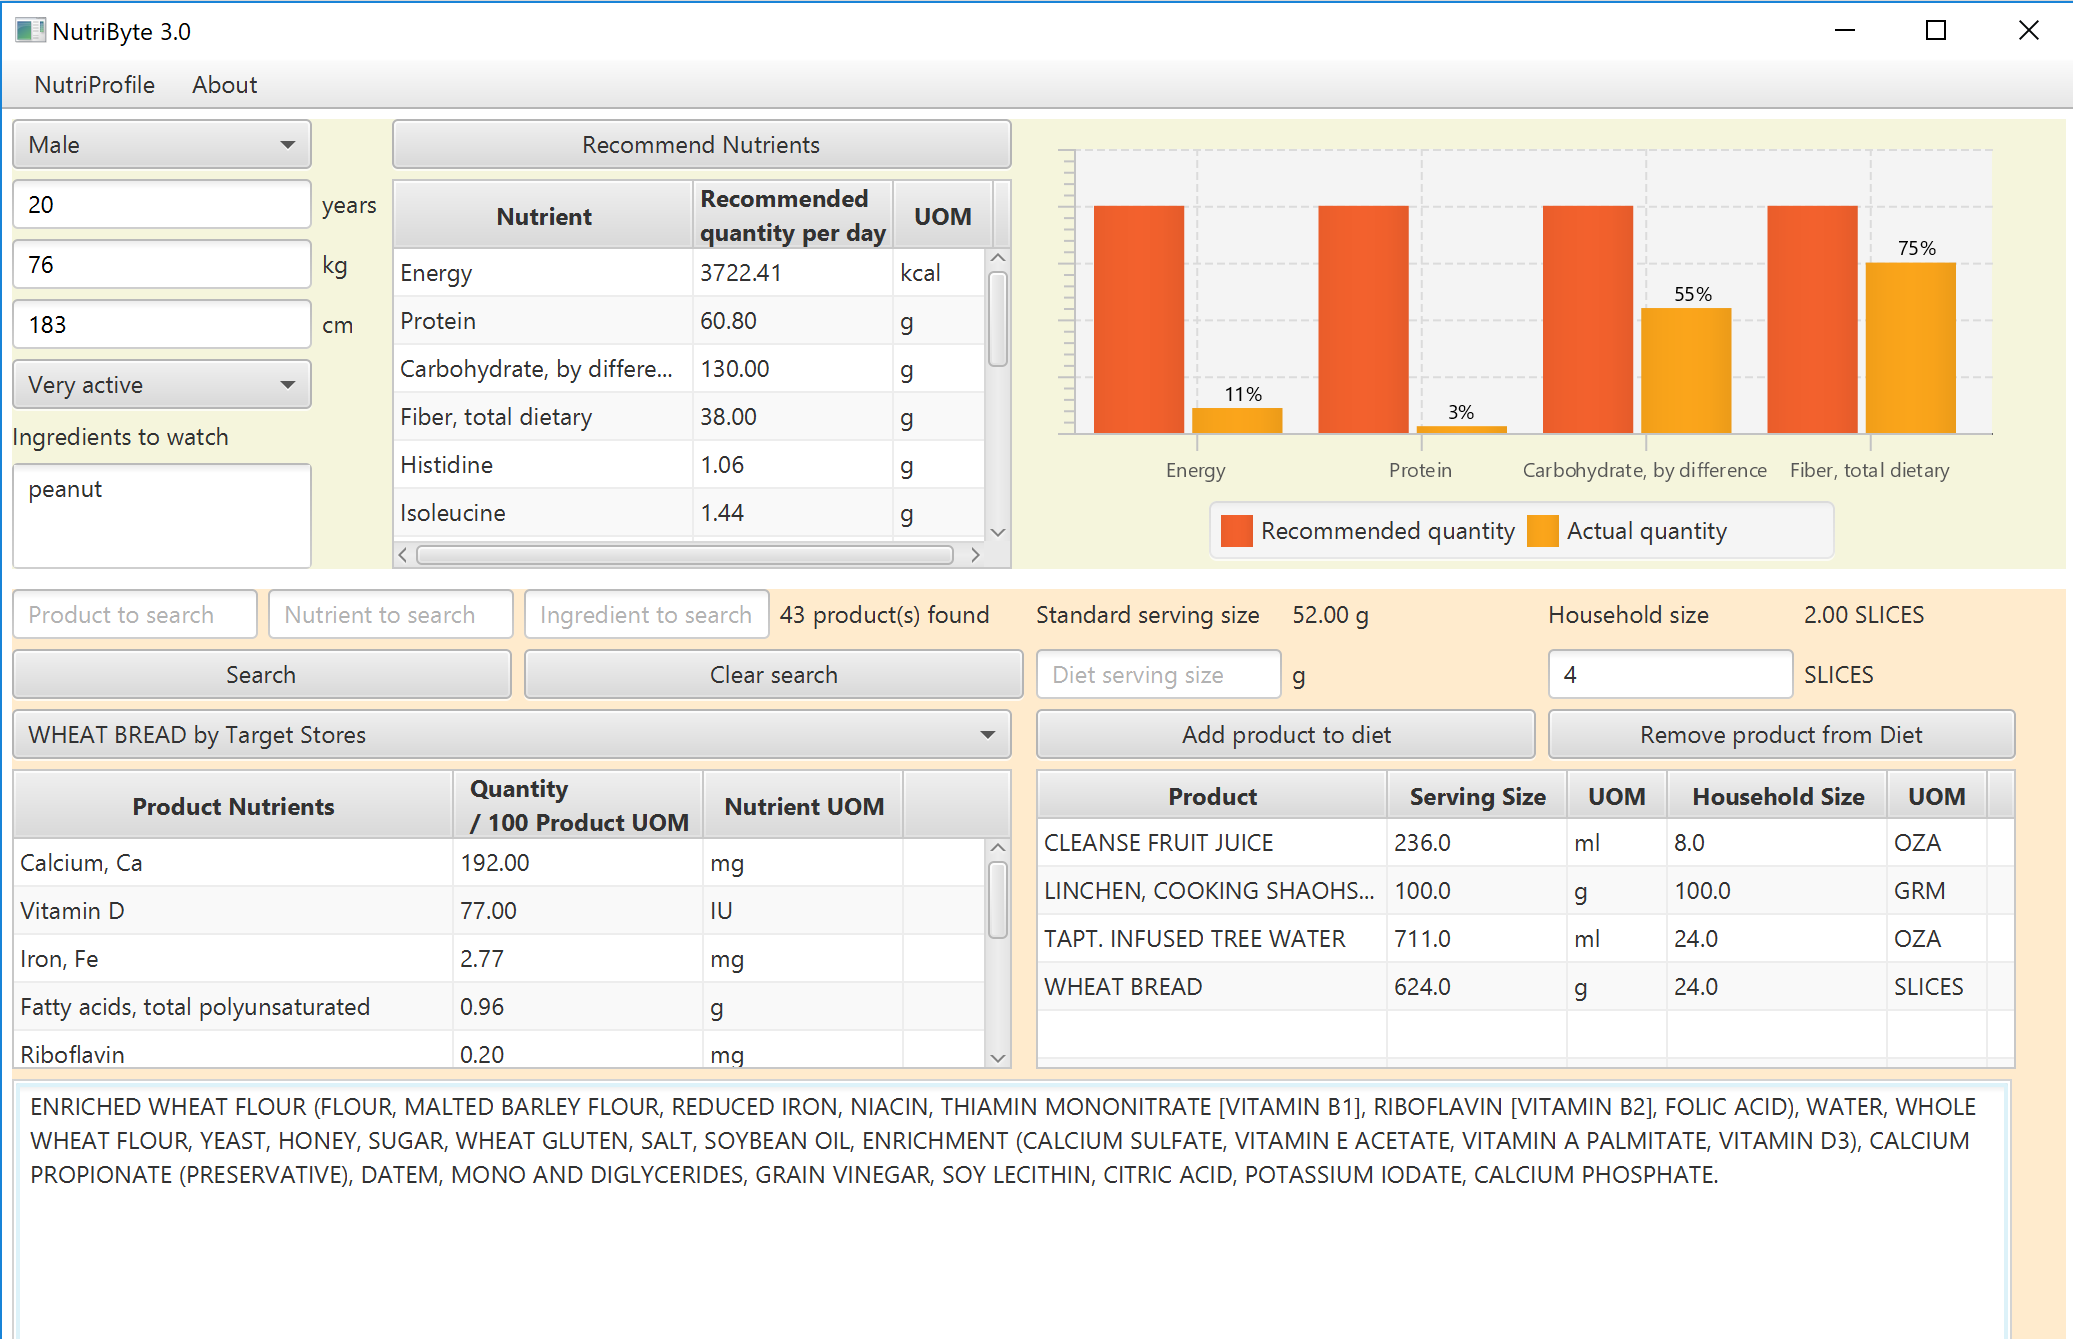Click the Diet serving size field

pos(1159,675)
